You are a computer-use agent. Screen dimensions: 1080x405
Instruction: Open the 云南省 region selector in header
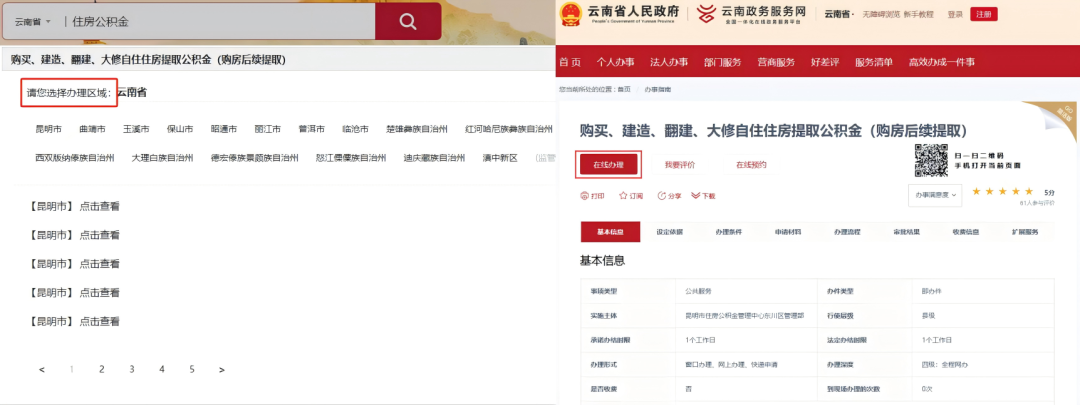pyautogui.click(x=840, y=14)
